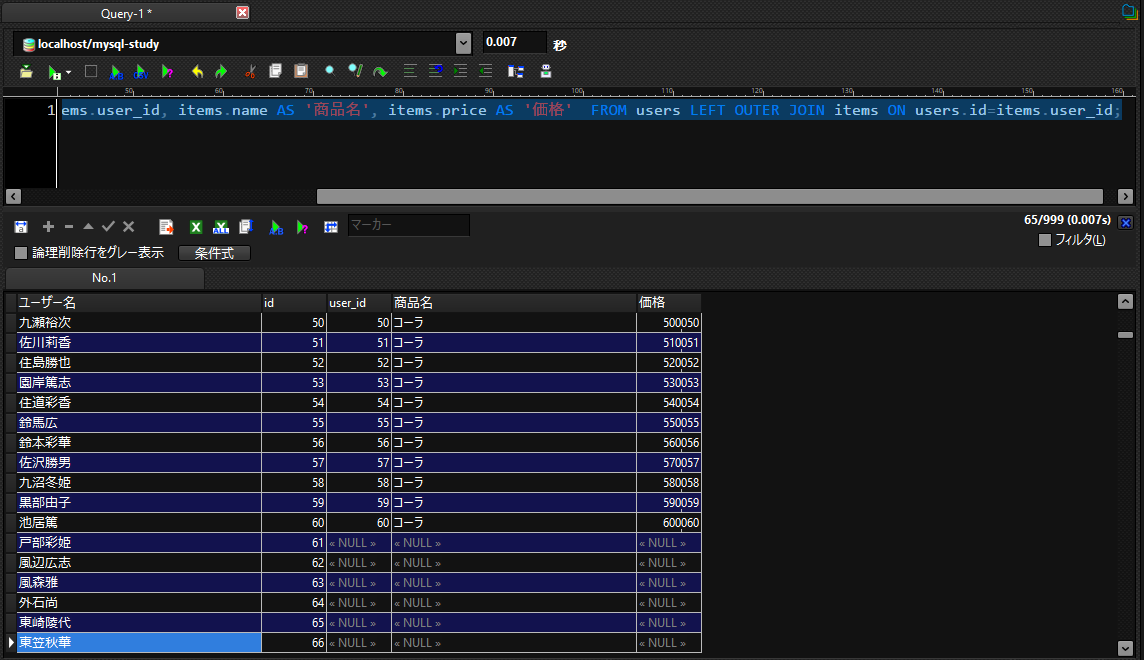
Task: Close the Query-1 tab with the red X
Action: point(242,12)
